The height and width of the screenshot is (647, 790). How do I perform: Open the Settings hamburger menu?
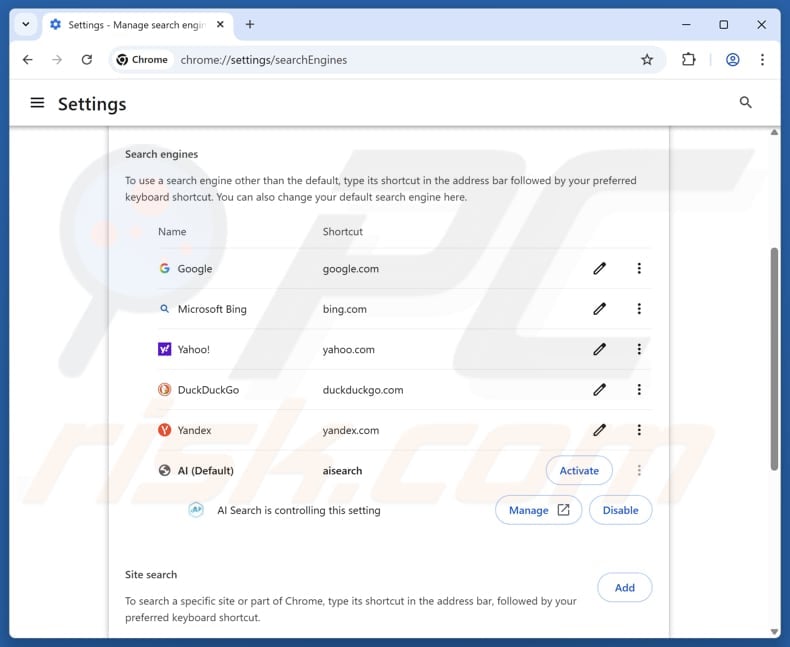point(37,103)
